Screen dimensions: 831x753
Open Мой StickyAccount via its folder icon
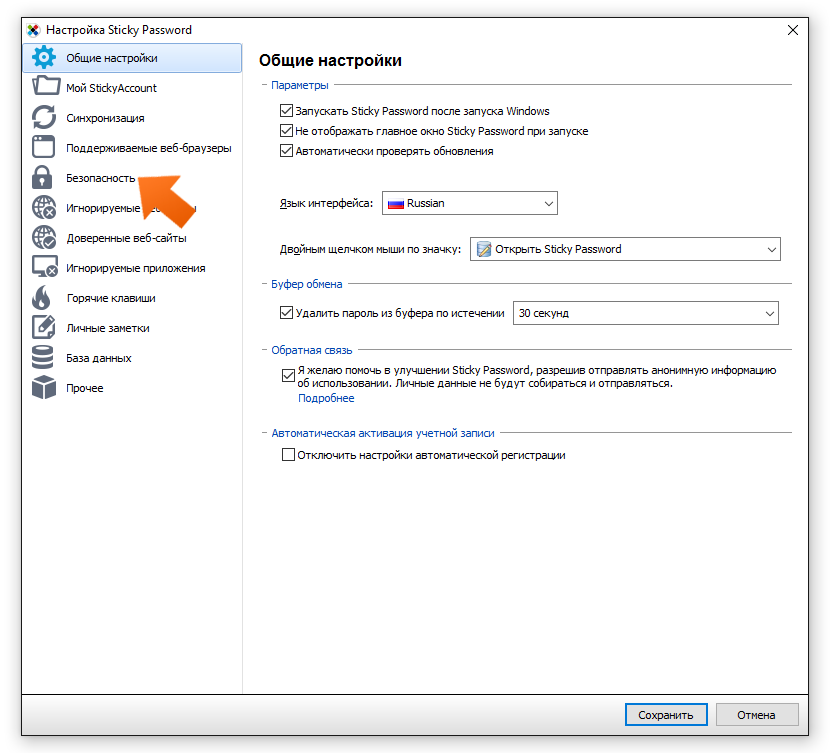coord(46,86)
